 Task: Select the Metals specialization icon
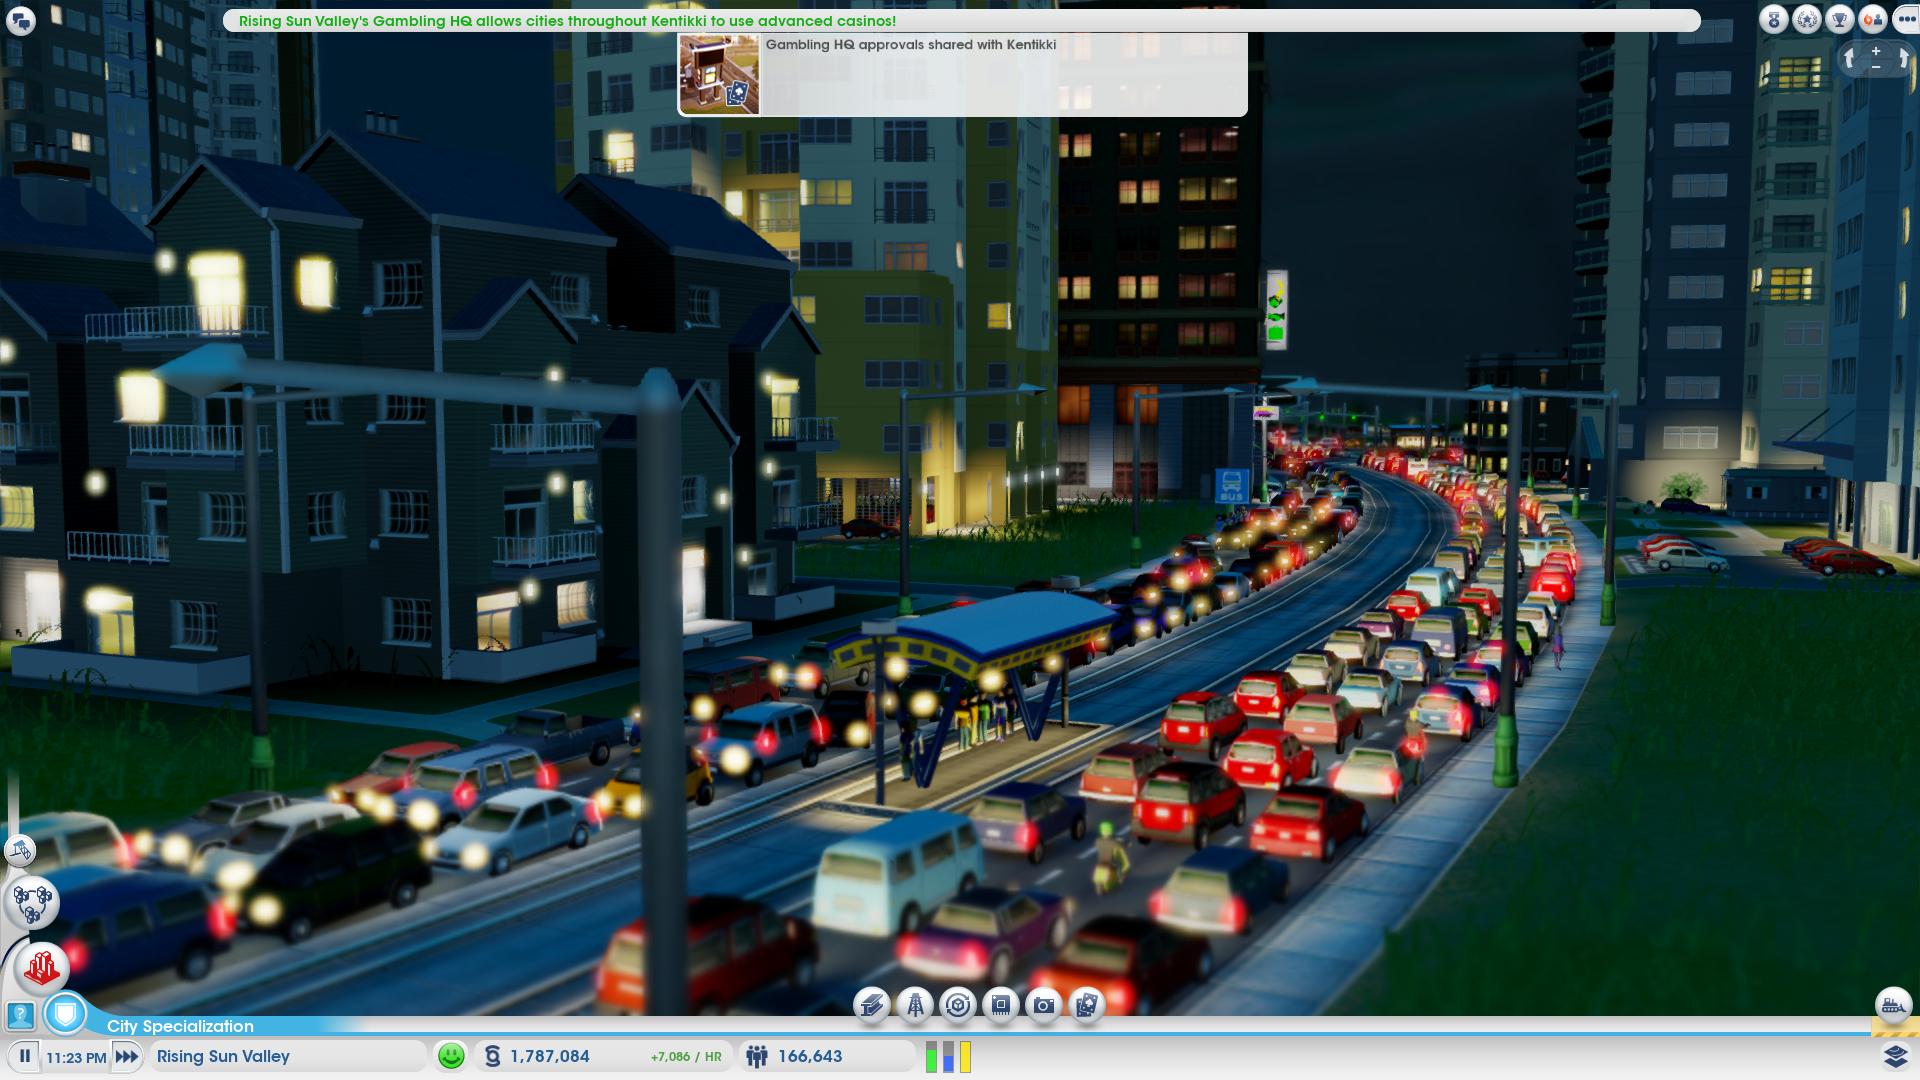tap(872, 1004)
